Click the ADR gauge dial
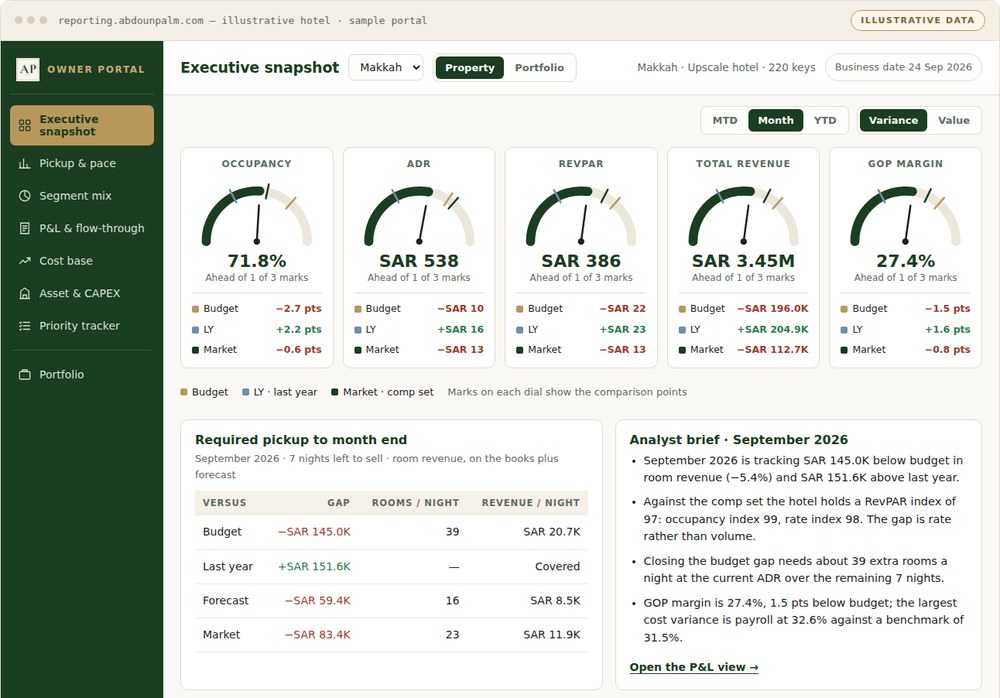1000x698 pixels. point(419,215)
